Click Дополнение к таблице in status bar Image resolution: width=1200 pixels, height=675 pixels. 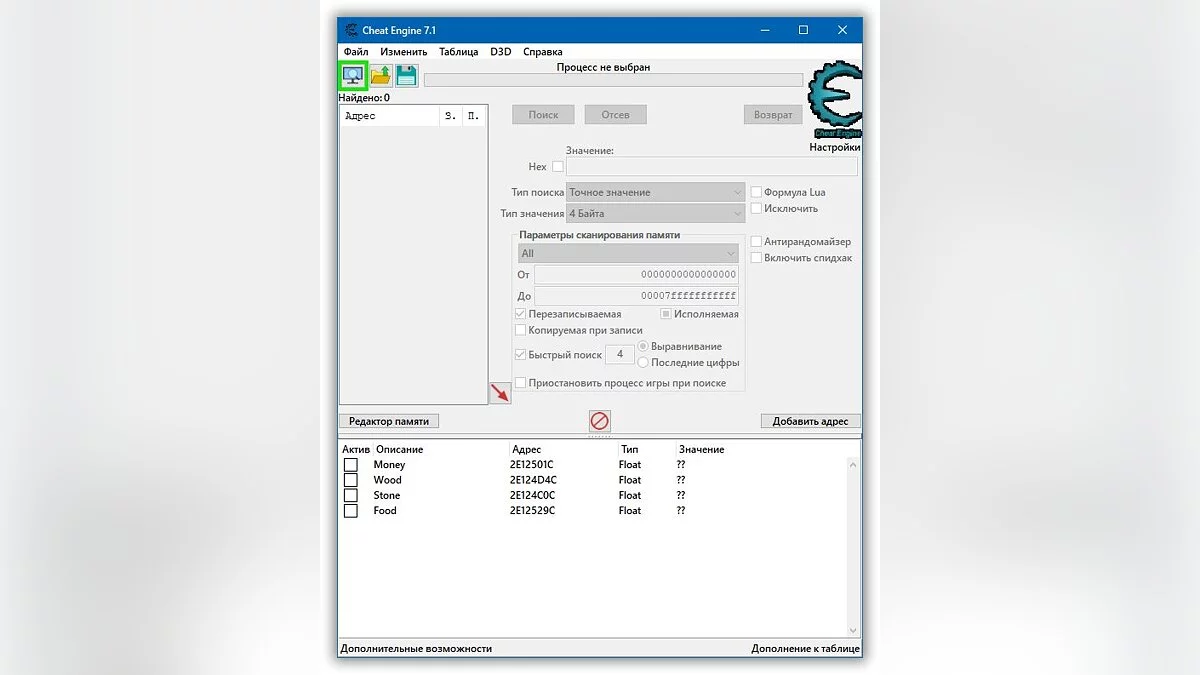click(806, 649)
